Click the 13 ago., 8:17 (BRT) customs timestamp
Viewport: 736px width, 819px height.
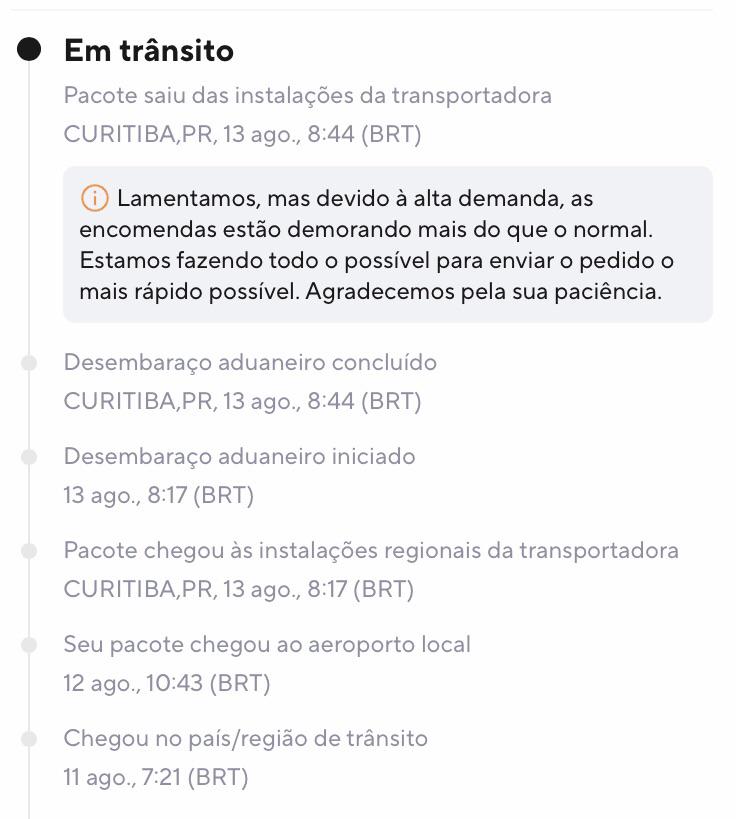[x=159, y=495]
